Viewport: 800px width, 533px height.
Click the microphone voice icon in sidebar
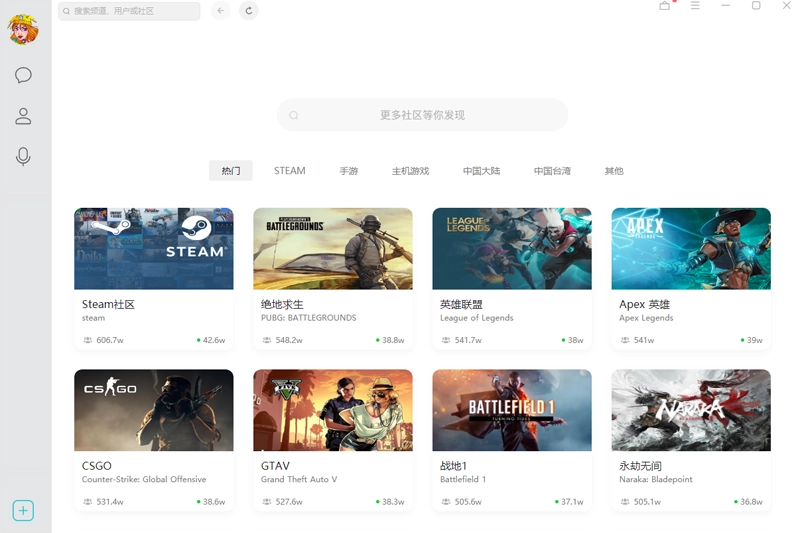pos(23,157)
